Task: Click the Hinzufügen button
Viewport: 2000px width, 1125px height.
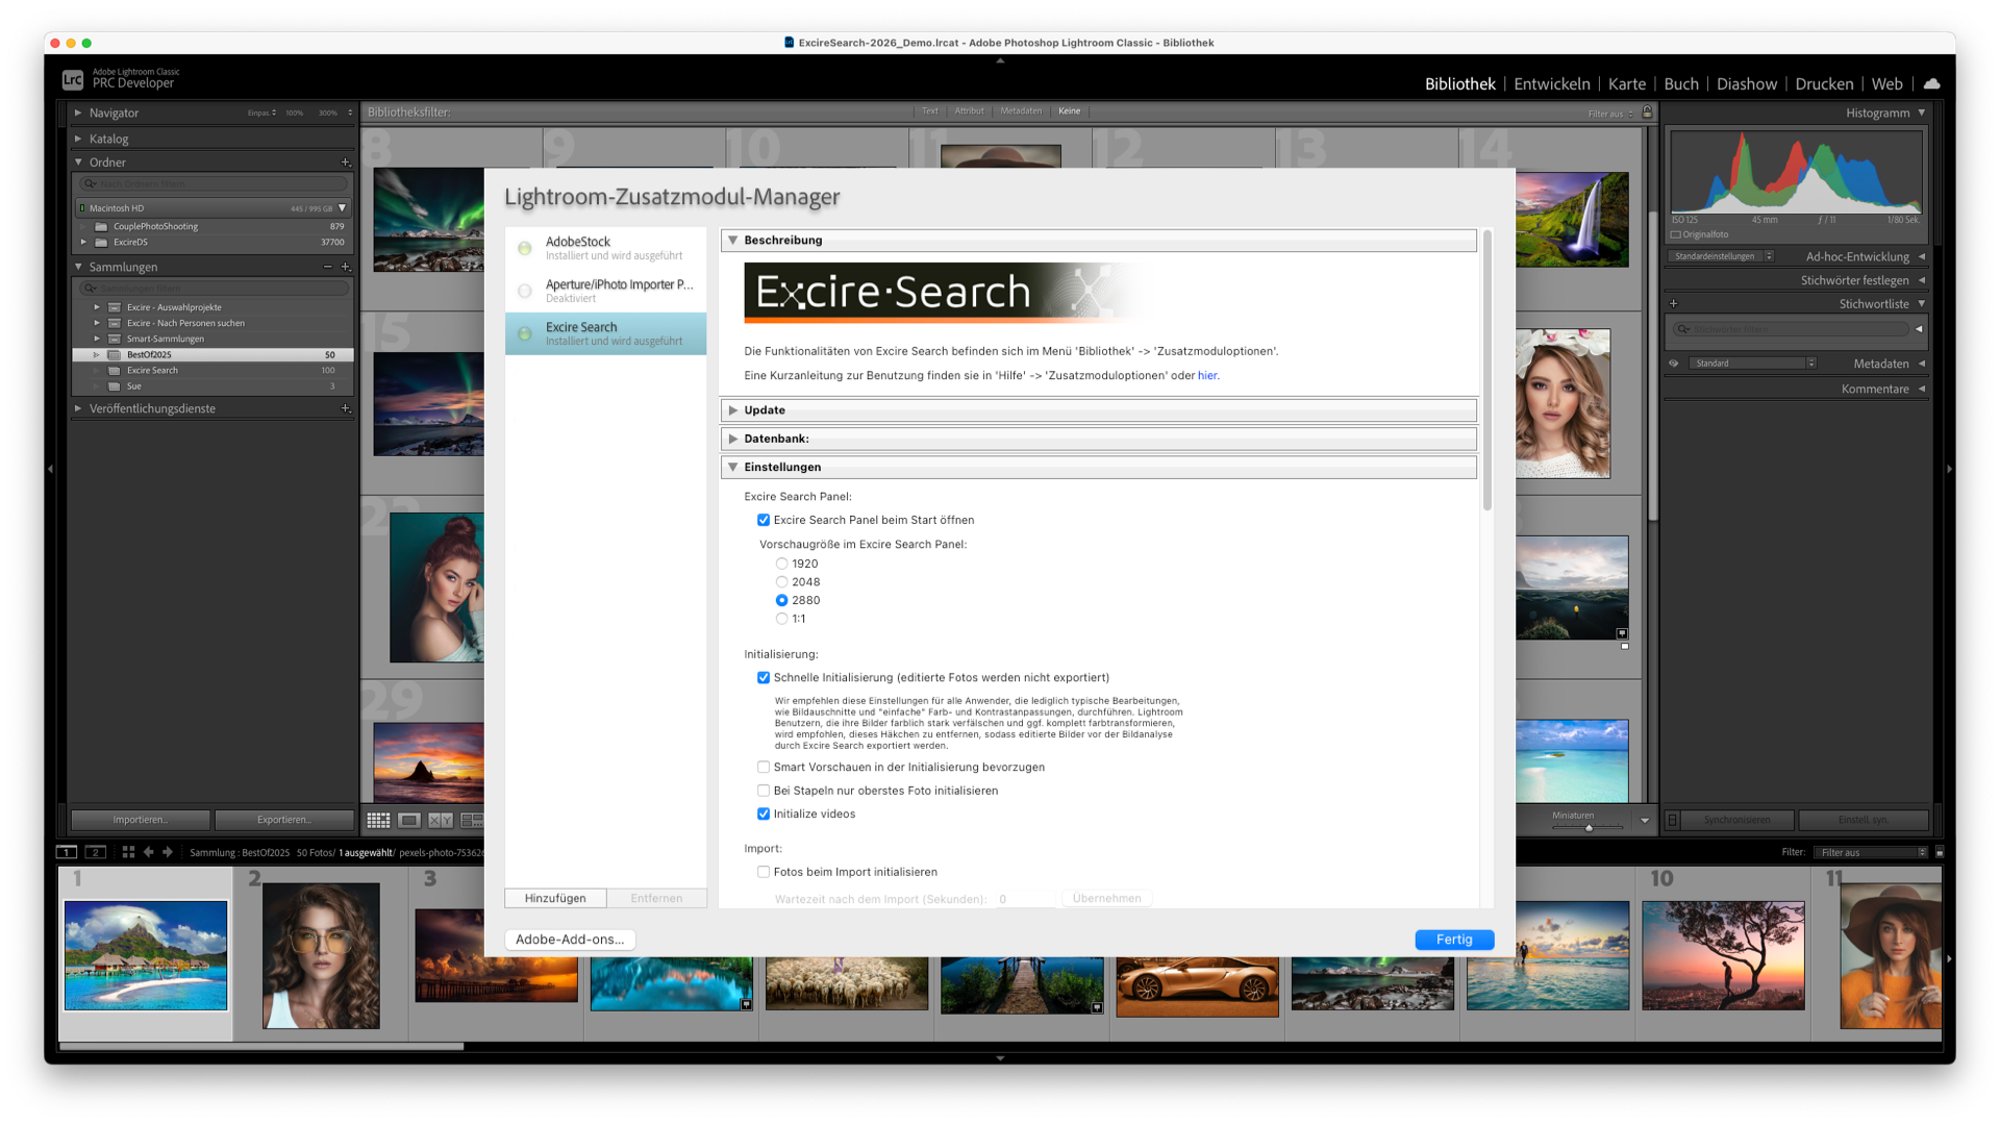Action: [x=555, y=899]
